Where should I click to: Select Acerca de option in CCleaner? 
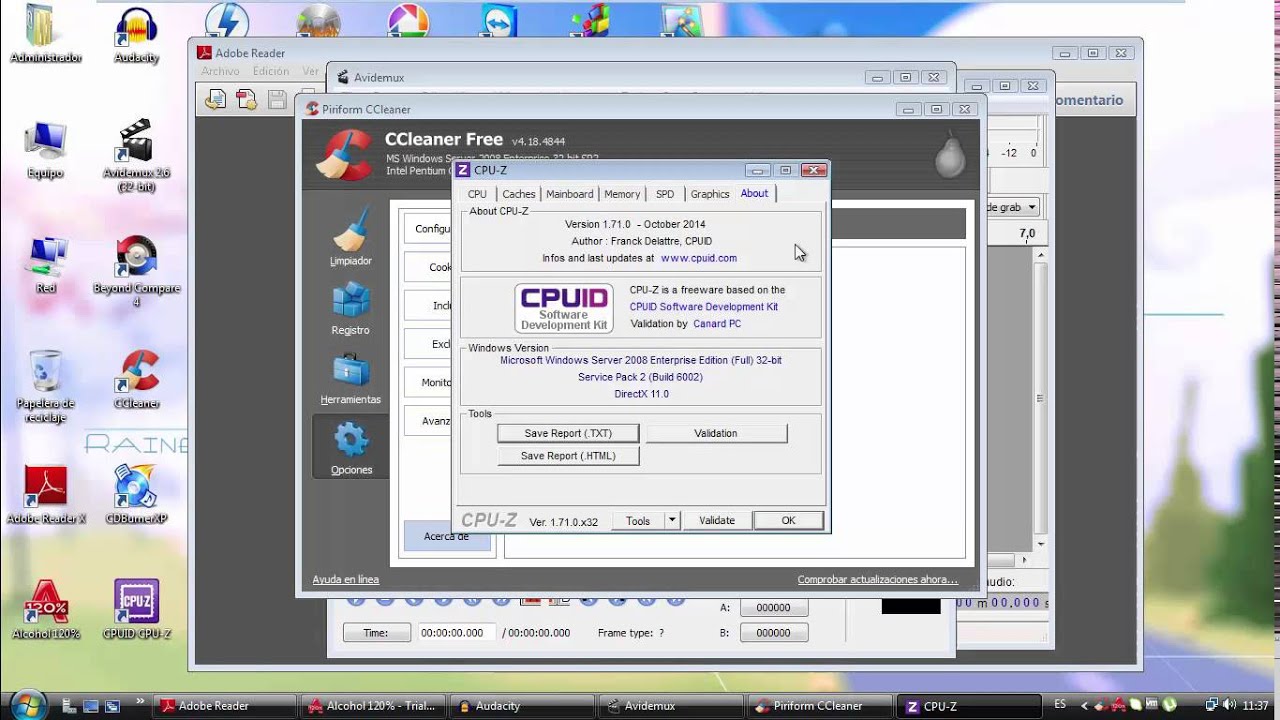447,536
